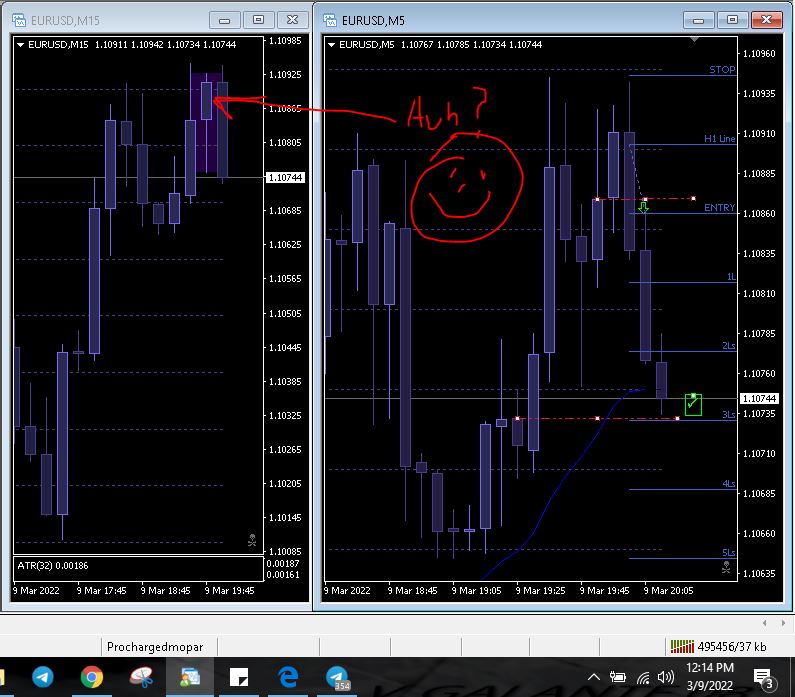
Task: Select the H1 Line label
Action: coord(719,138)
